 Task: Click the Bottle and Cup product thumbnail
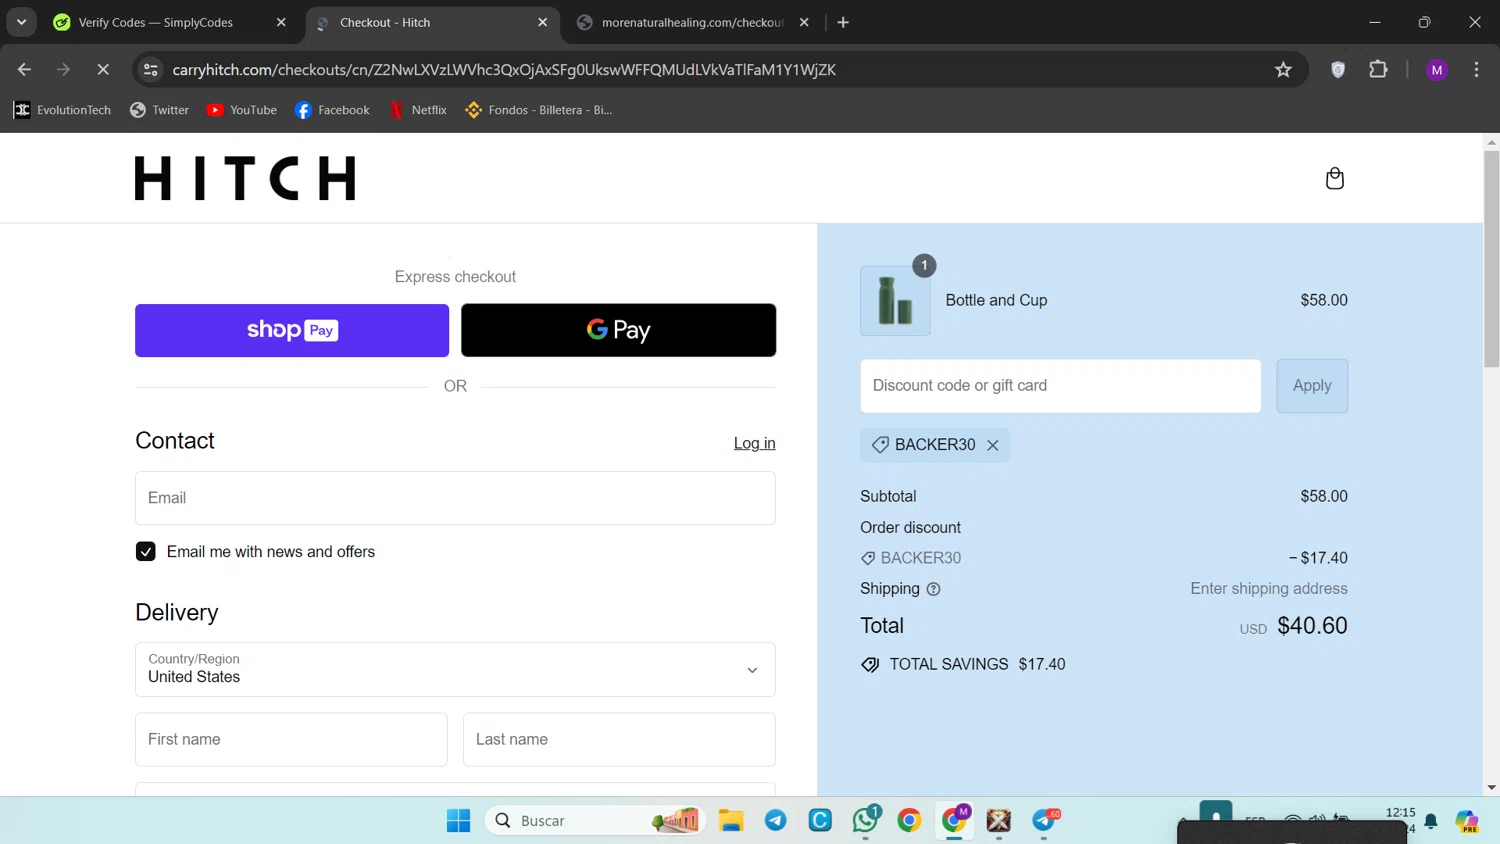(895, 300)
